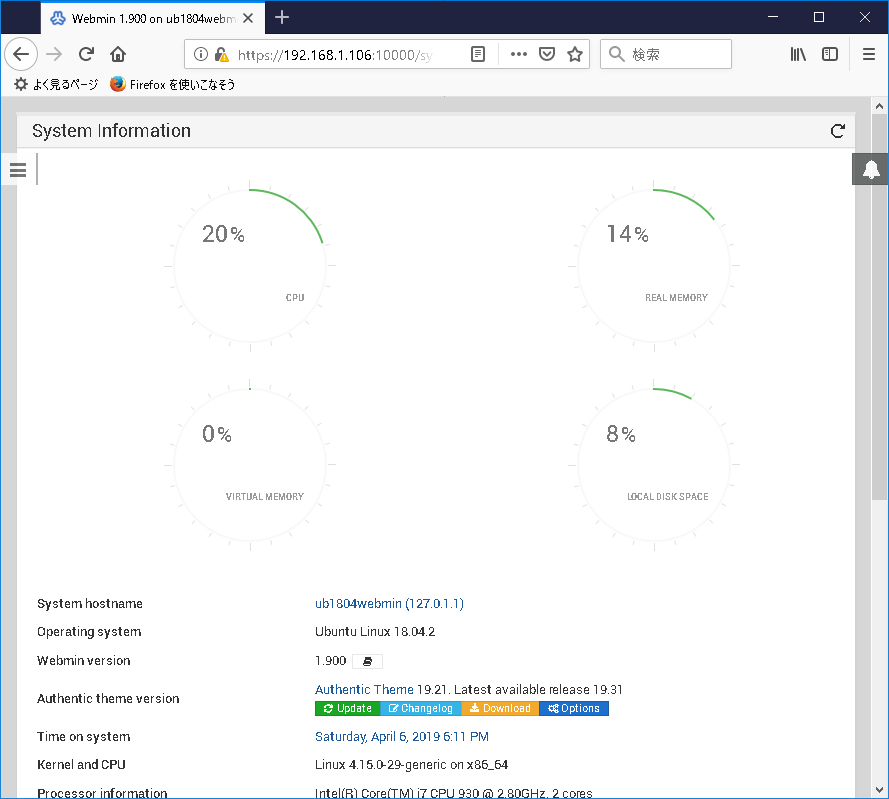View the theme Changelog button
The width and height of the screenshot is (889, 799).
[421, 708]
